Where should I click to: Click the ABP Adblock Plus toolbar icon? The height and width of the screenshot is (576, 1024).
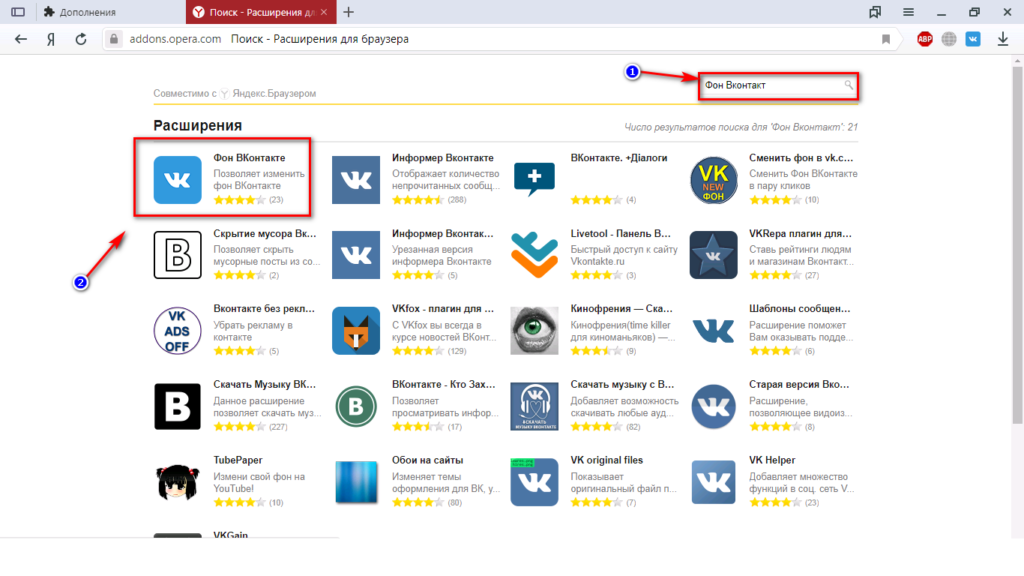coord(925,39)
